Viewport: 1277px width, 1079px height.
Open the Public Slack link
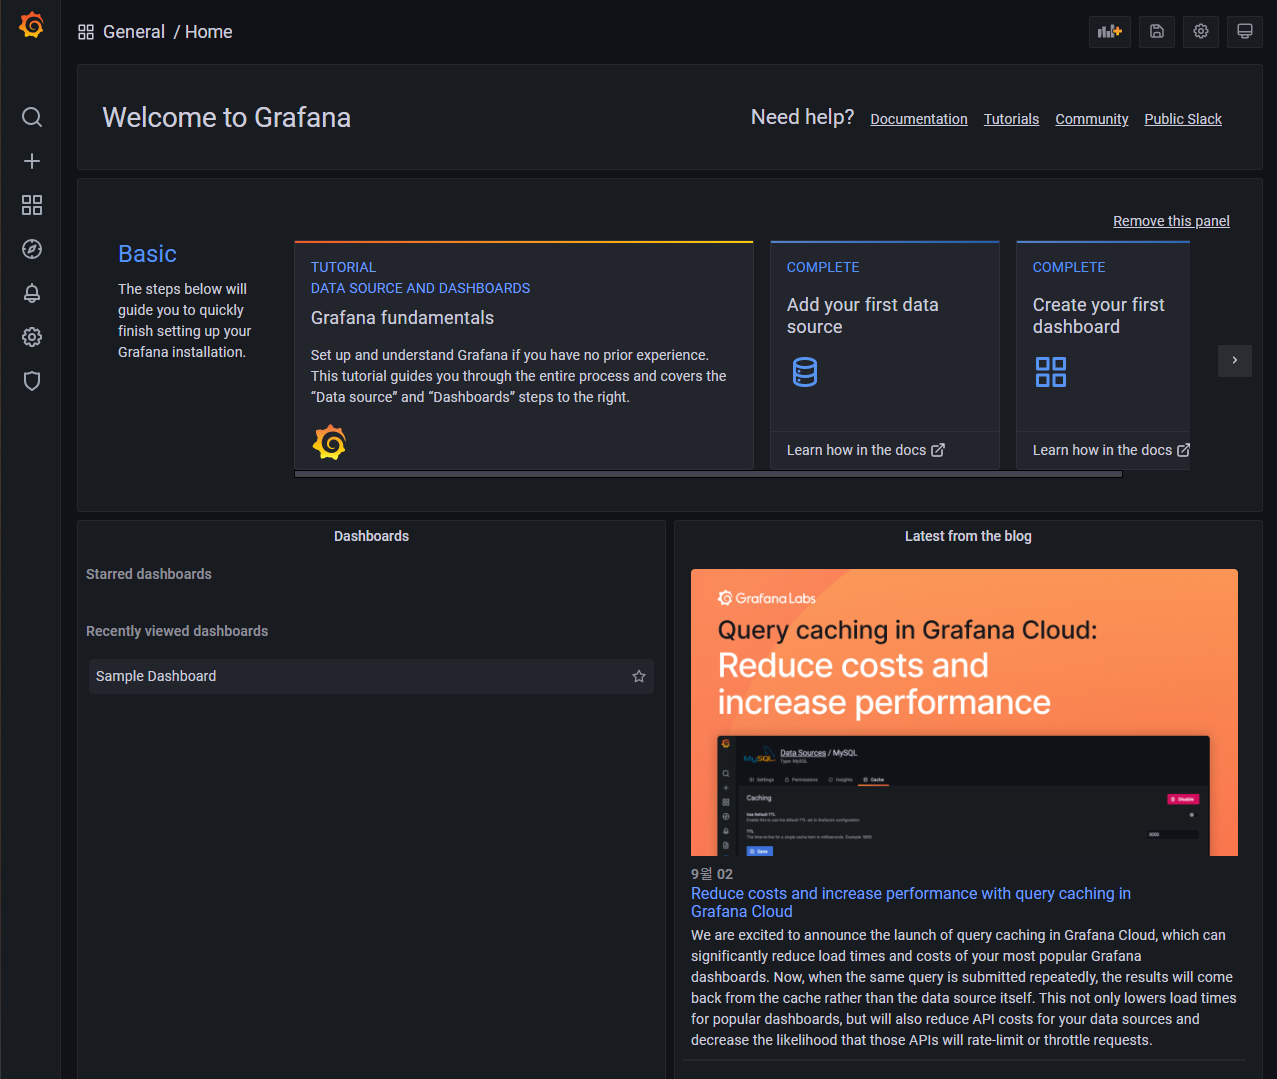1183,119
